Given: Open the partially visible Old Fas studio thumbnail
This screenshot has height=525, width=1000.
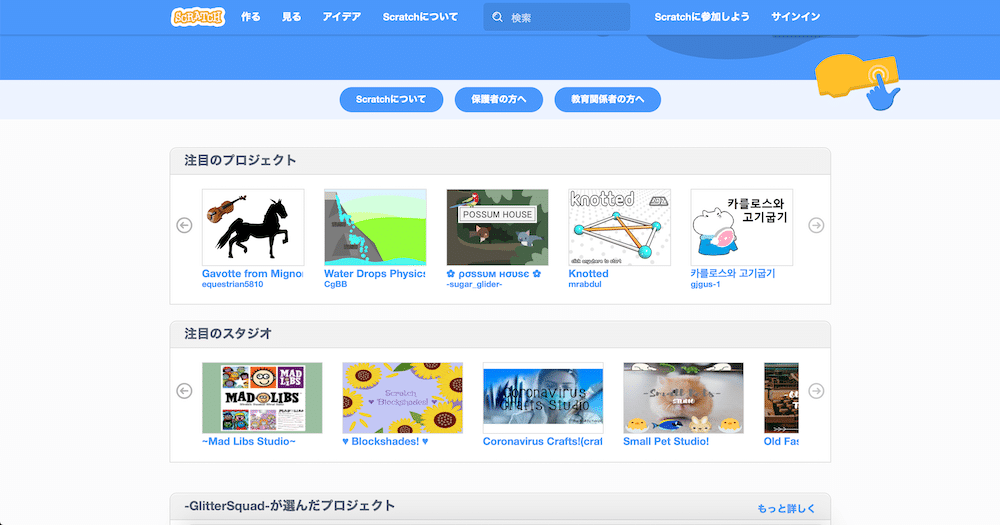Looking at the screenshot, I should pos(781,398).
